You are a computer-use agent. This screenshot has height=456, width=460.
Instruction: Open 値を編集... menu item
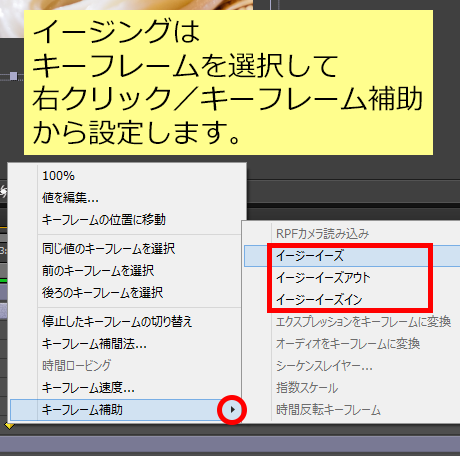[x=126, y=198]
